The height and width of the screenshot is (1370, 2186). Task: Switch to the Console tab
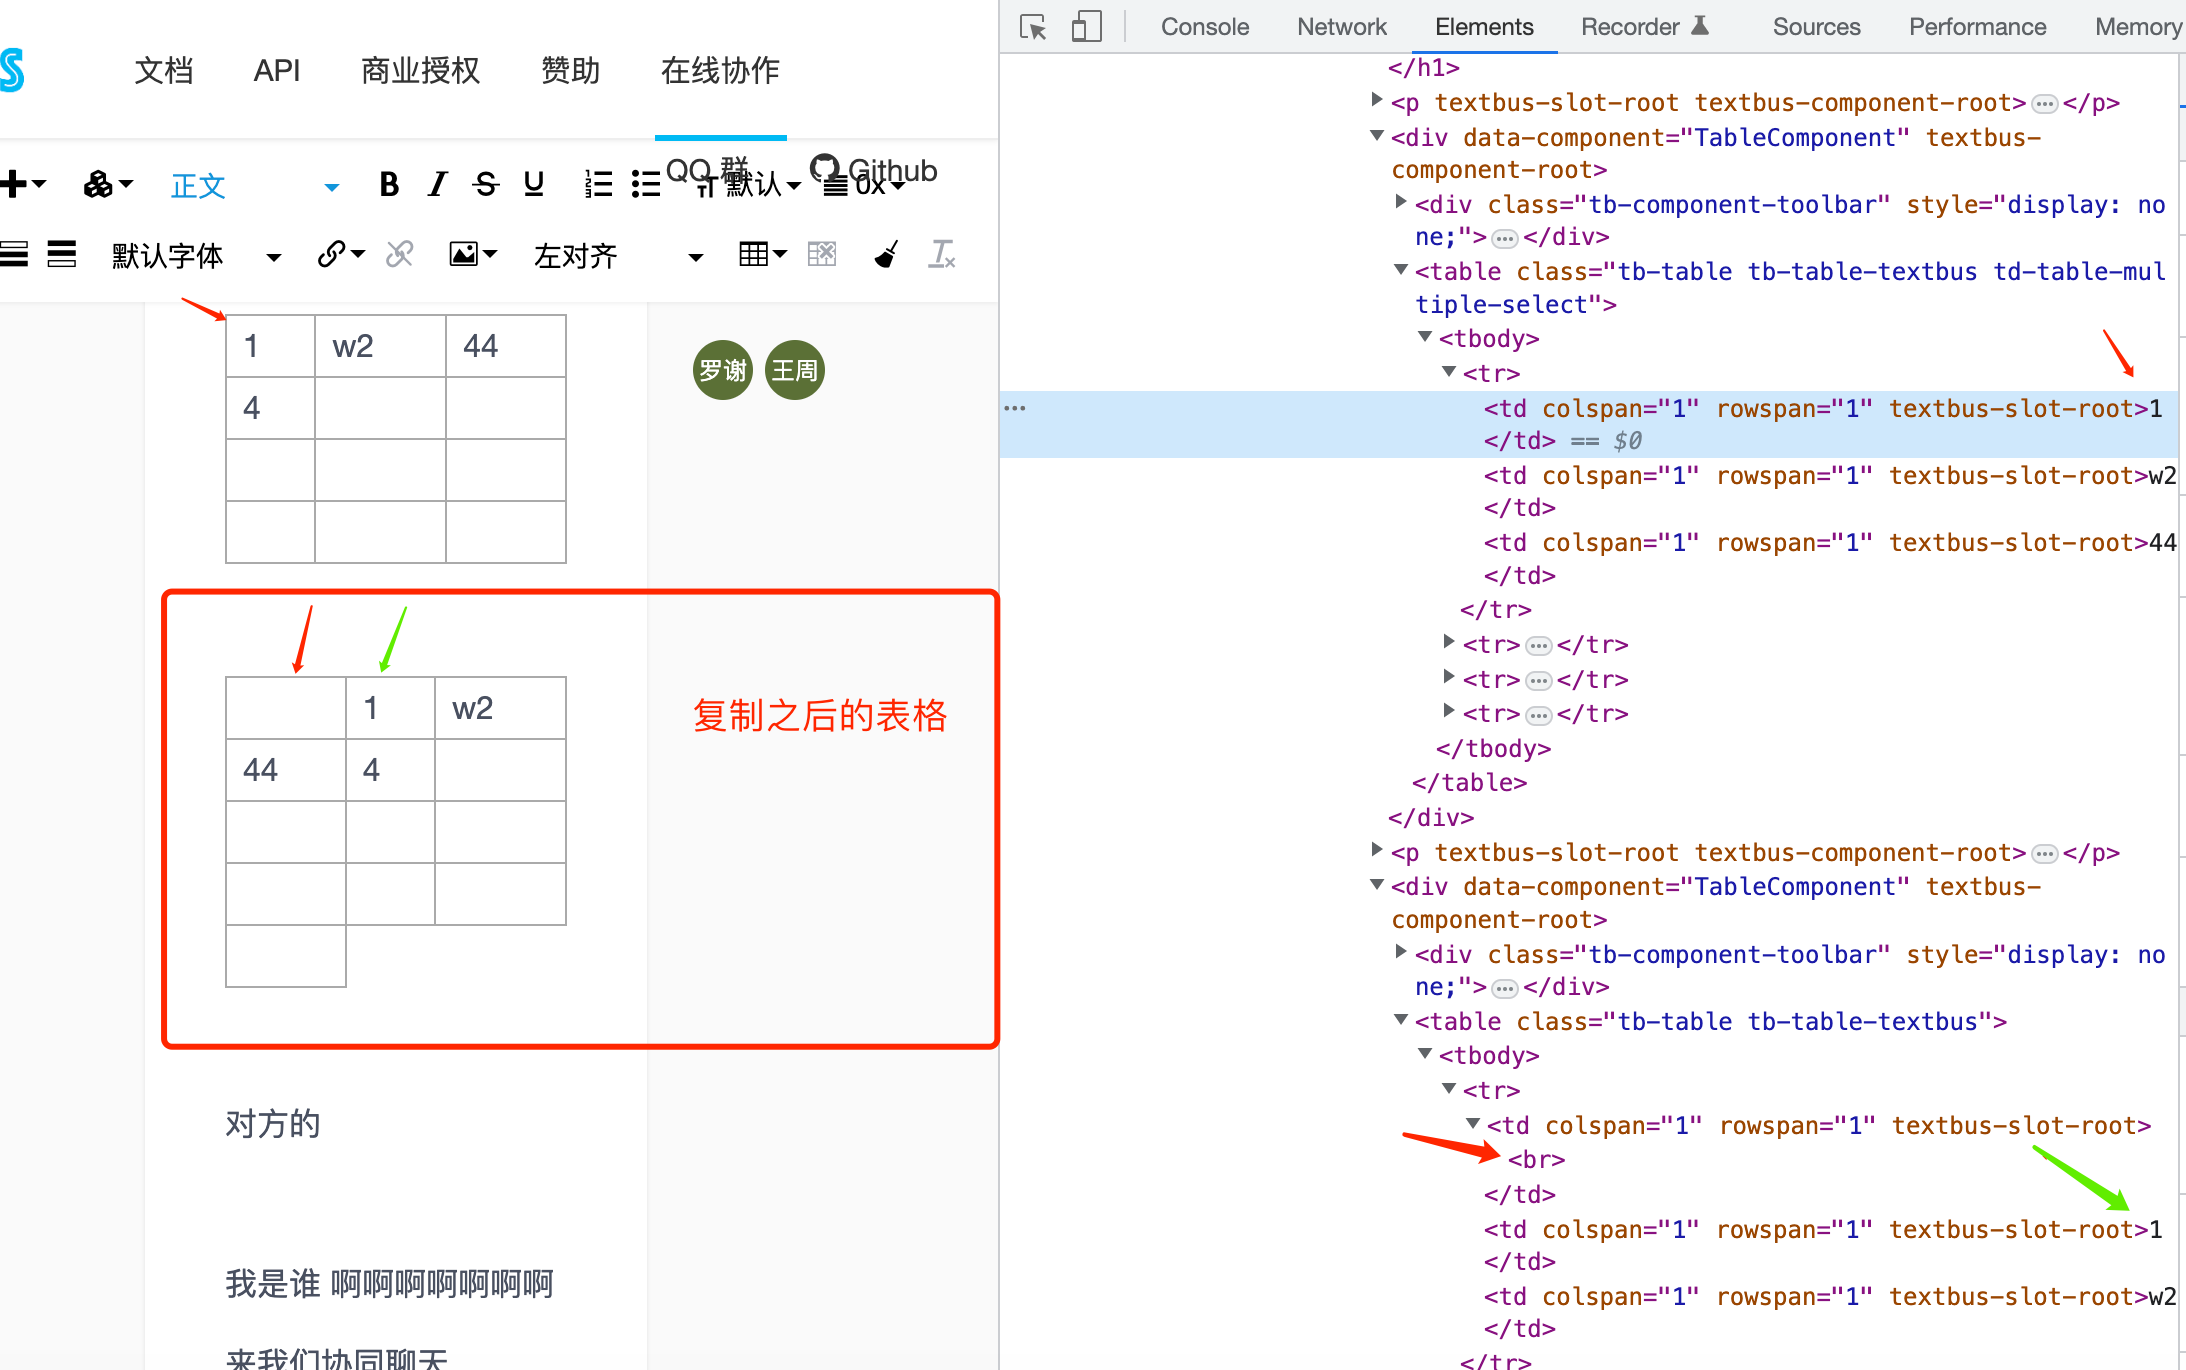coord(1203,27)
